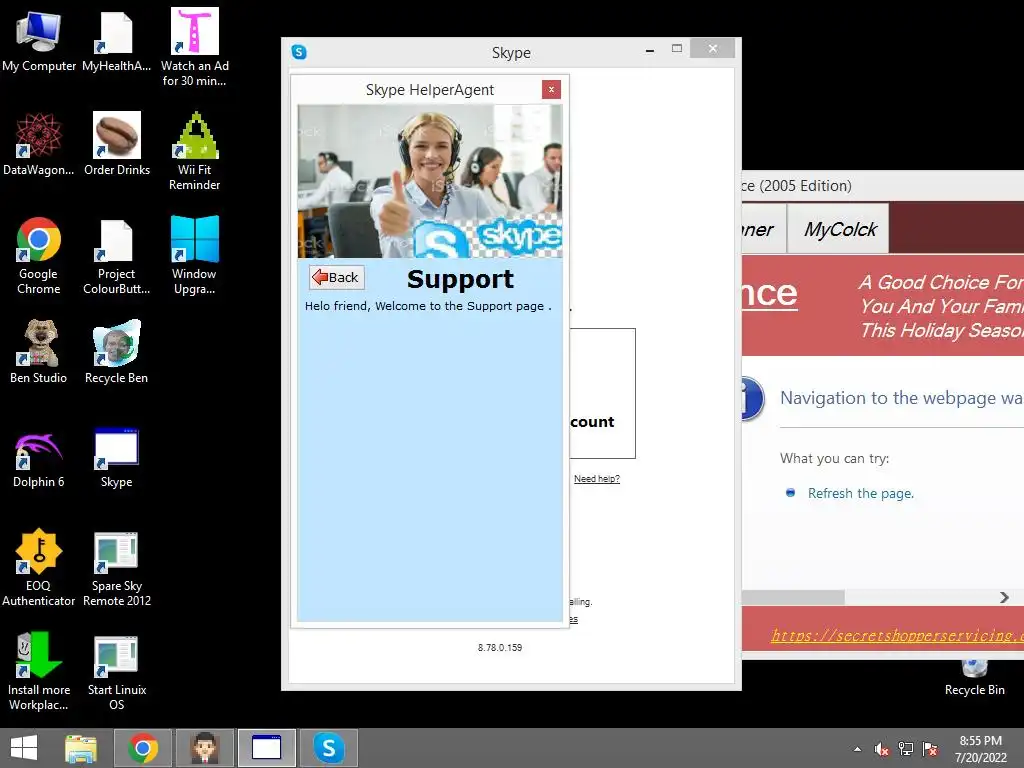Open Start Linuix OS desktop shortcut
Image resolution: width=1024 pixels, height=768 pixels.
pyautogui.click(x=116, y=671)
